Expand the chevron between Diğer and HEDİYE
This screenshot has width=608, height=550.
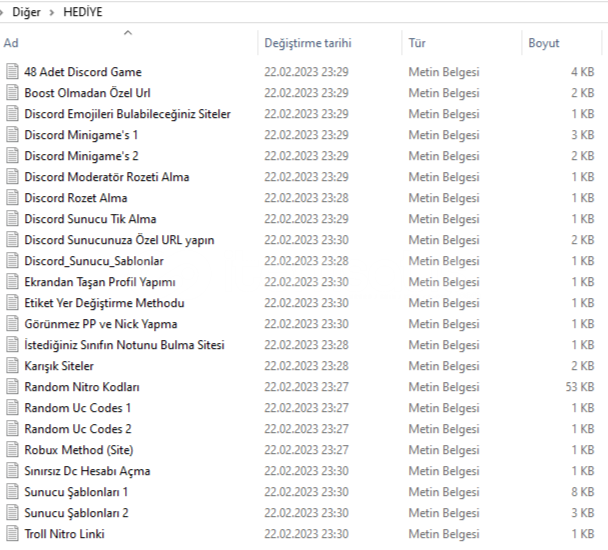click(x=52, y=12)
